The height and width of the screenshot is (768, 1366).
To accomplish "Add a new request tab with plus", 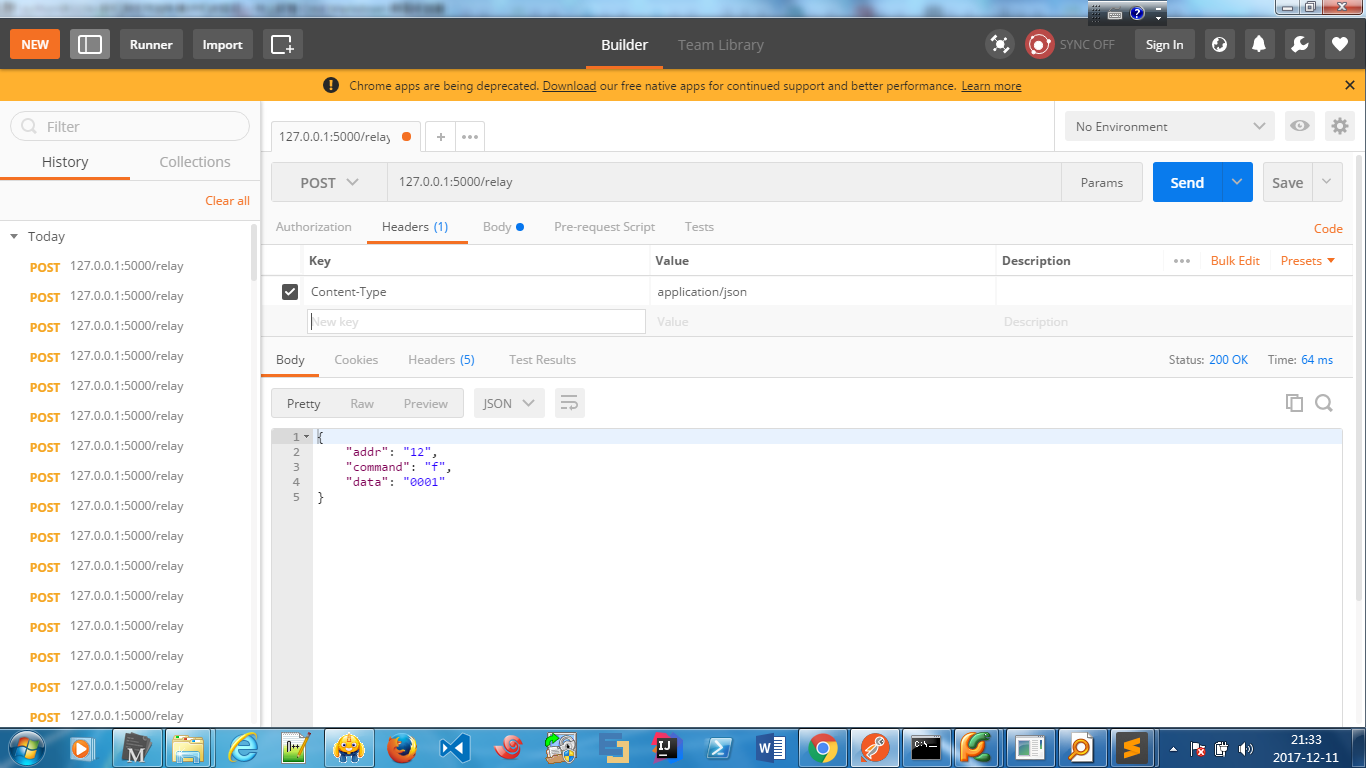I will 440,137.
